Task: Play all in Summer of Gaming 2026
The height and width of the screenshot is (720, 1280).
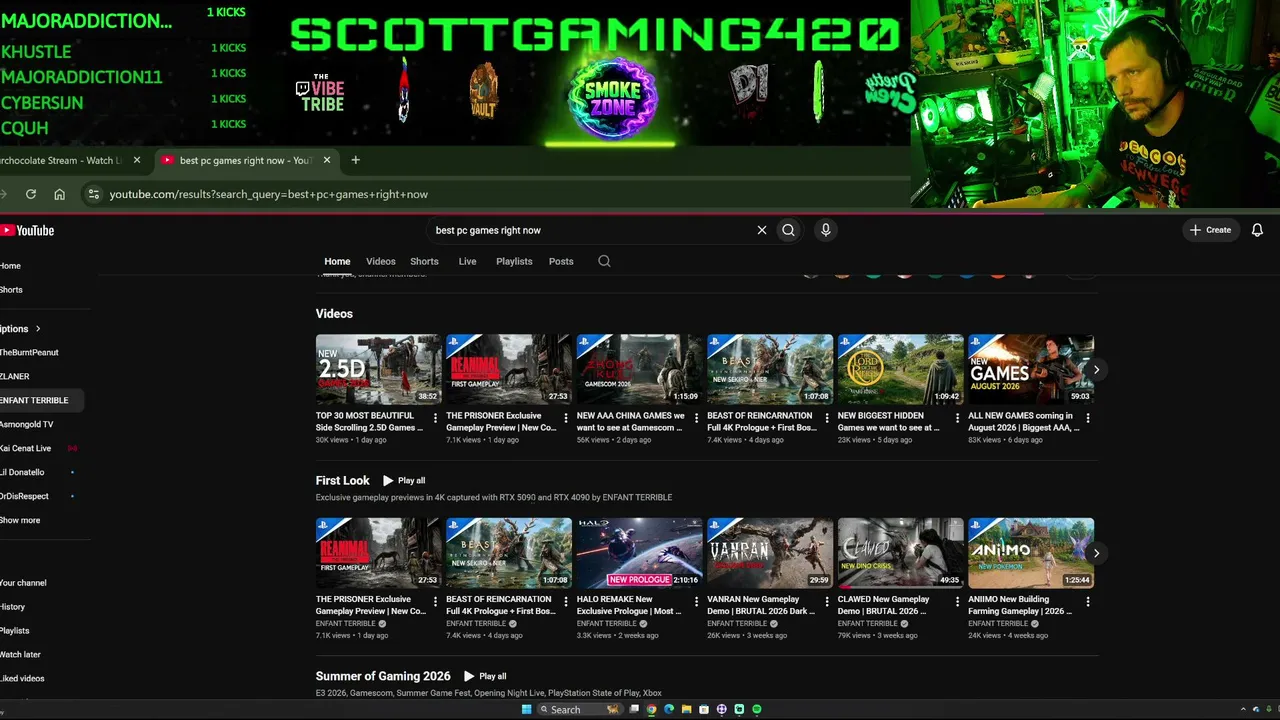Action: tap(485, 676)
